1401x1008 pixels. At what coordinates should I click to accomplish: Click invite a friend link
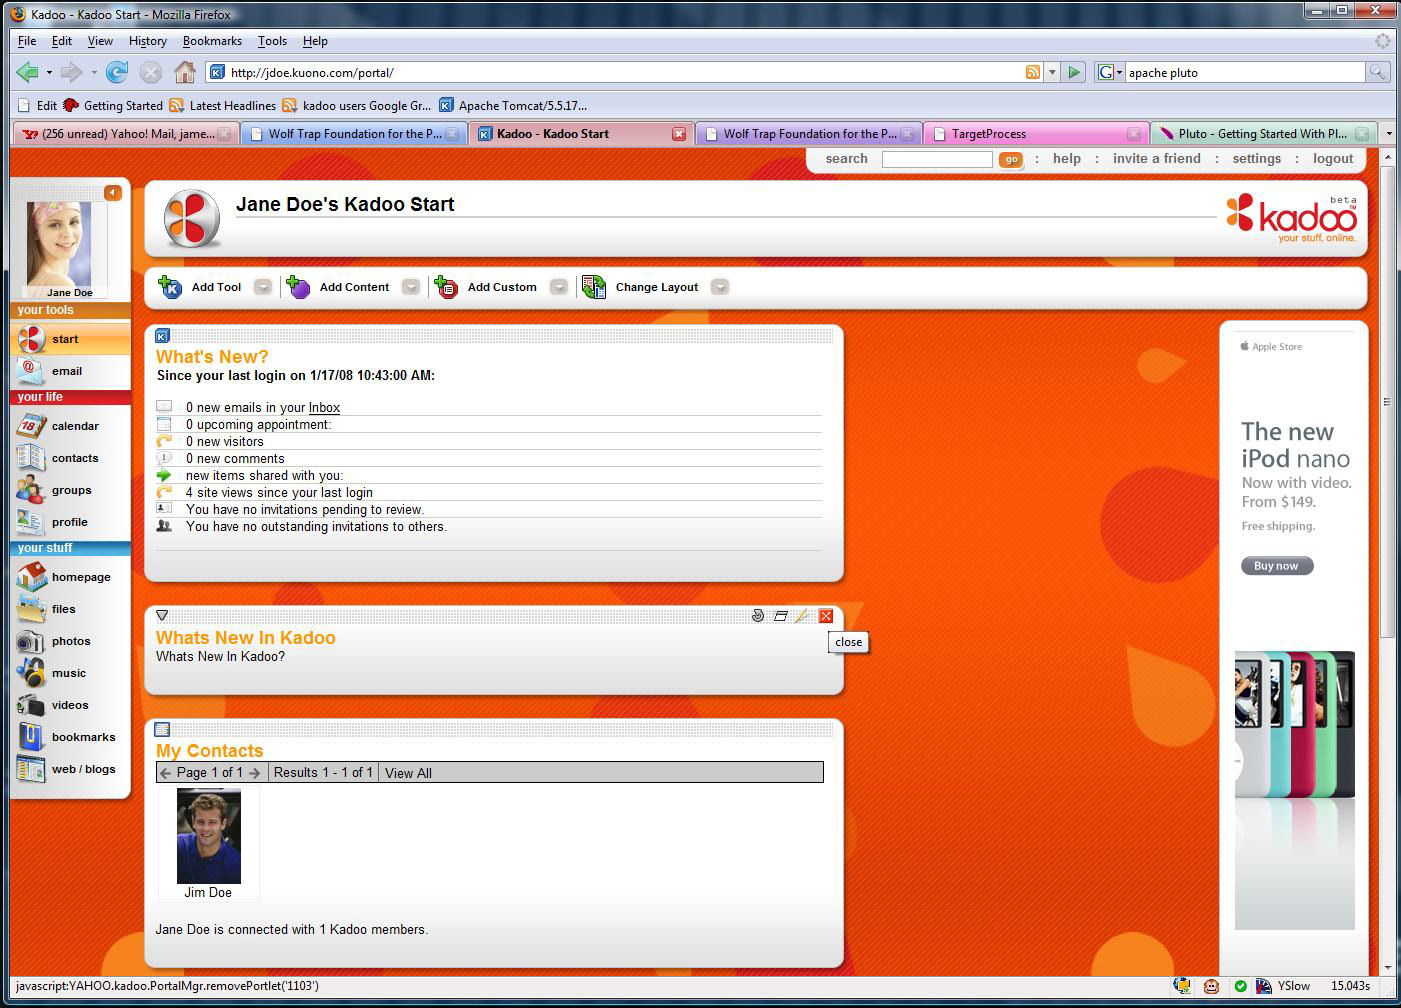click(x=1157, y=159)
